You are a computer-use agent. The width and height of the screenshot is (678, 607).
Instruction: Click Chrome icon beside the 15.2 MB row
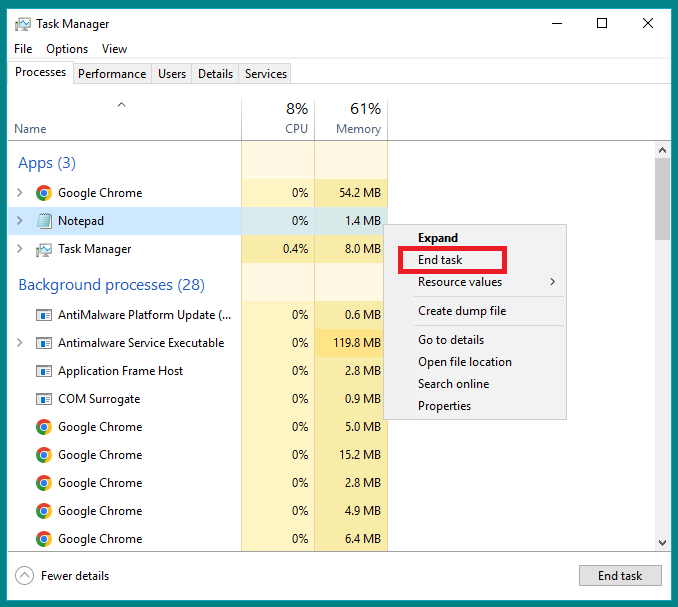(44, 455)
